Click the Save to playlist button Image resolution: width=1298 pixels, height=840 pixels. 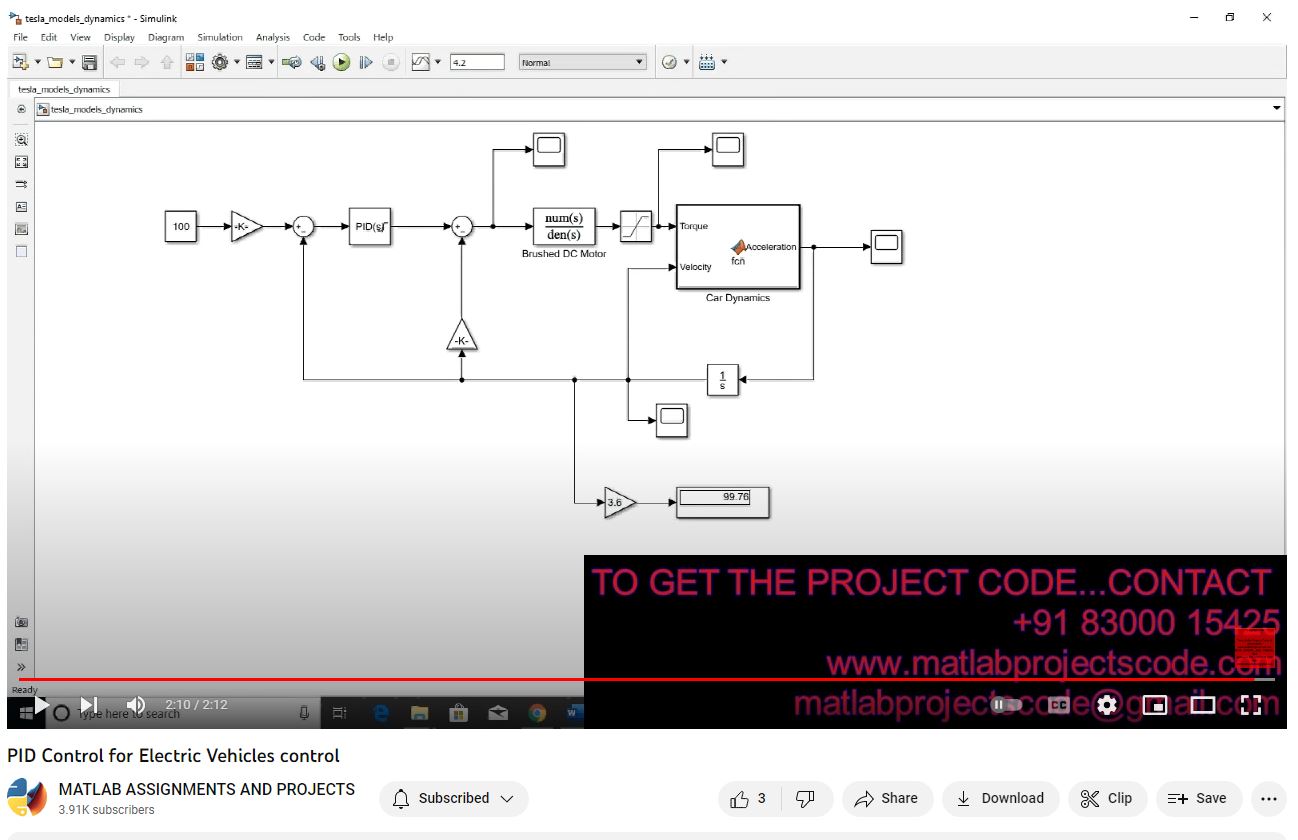pos(1198,798)
